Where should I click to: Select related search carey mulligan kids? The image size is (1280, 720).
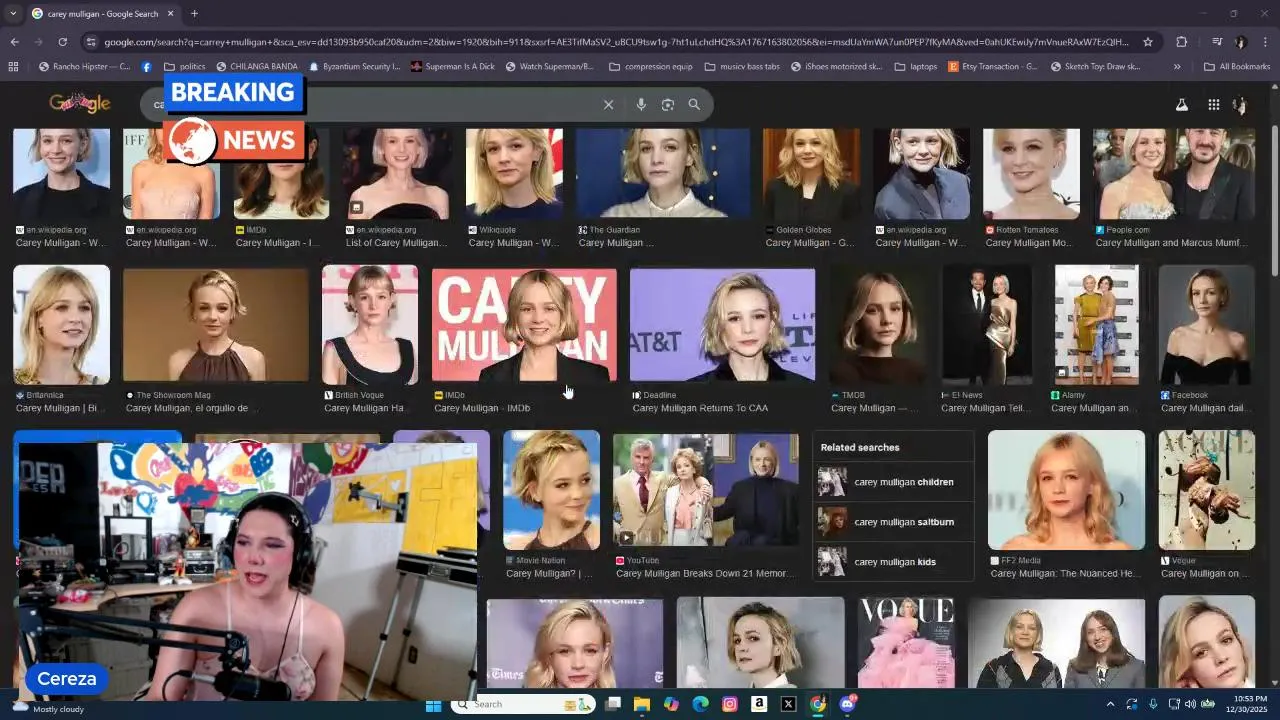click(x=894, y=562)
